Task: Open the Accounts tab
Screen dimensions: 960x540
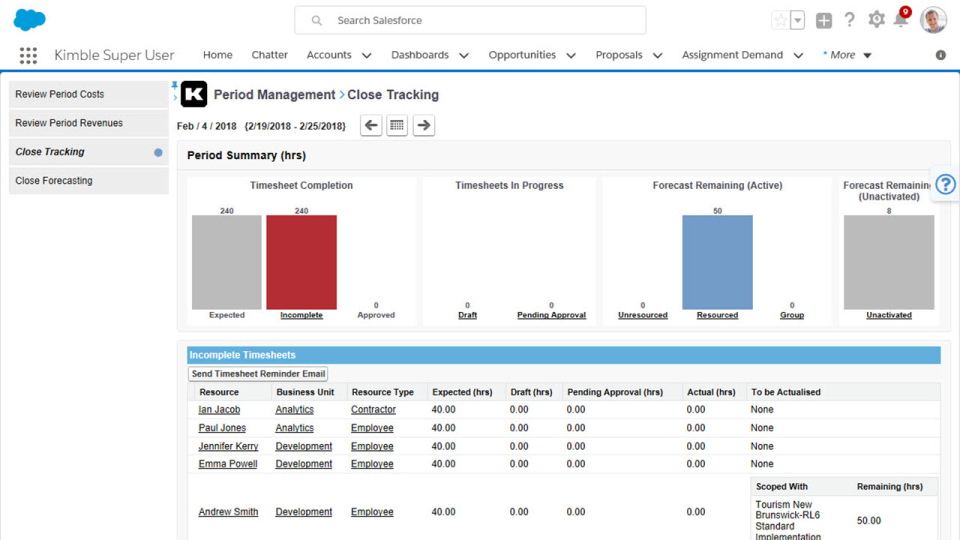Action: tap(329, 55)
